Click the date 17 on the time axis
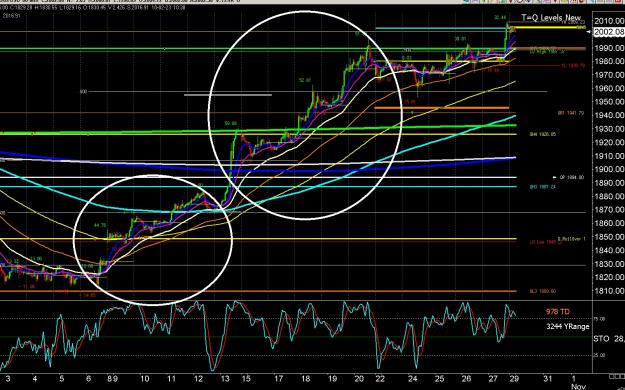 tap(278, 379)
